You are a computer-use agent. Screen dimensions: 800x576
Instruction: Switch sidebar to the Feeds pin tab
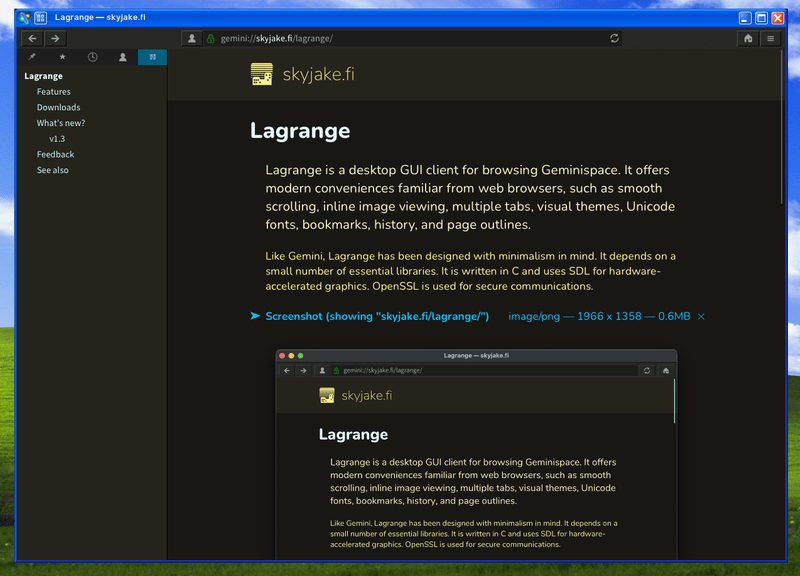coord(32,57)
